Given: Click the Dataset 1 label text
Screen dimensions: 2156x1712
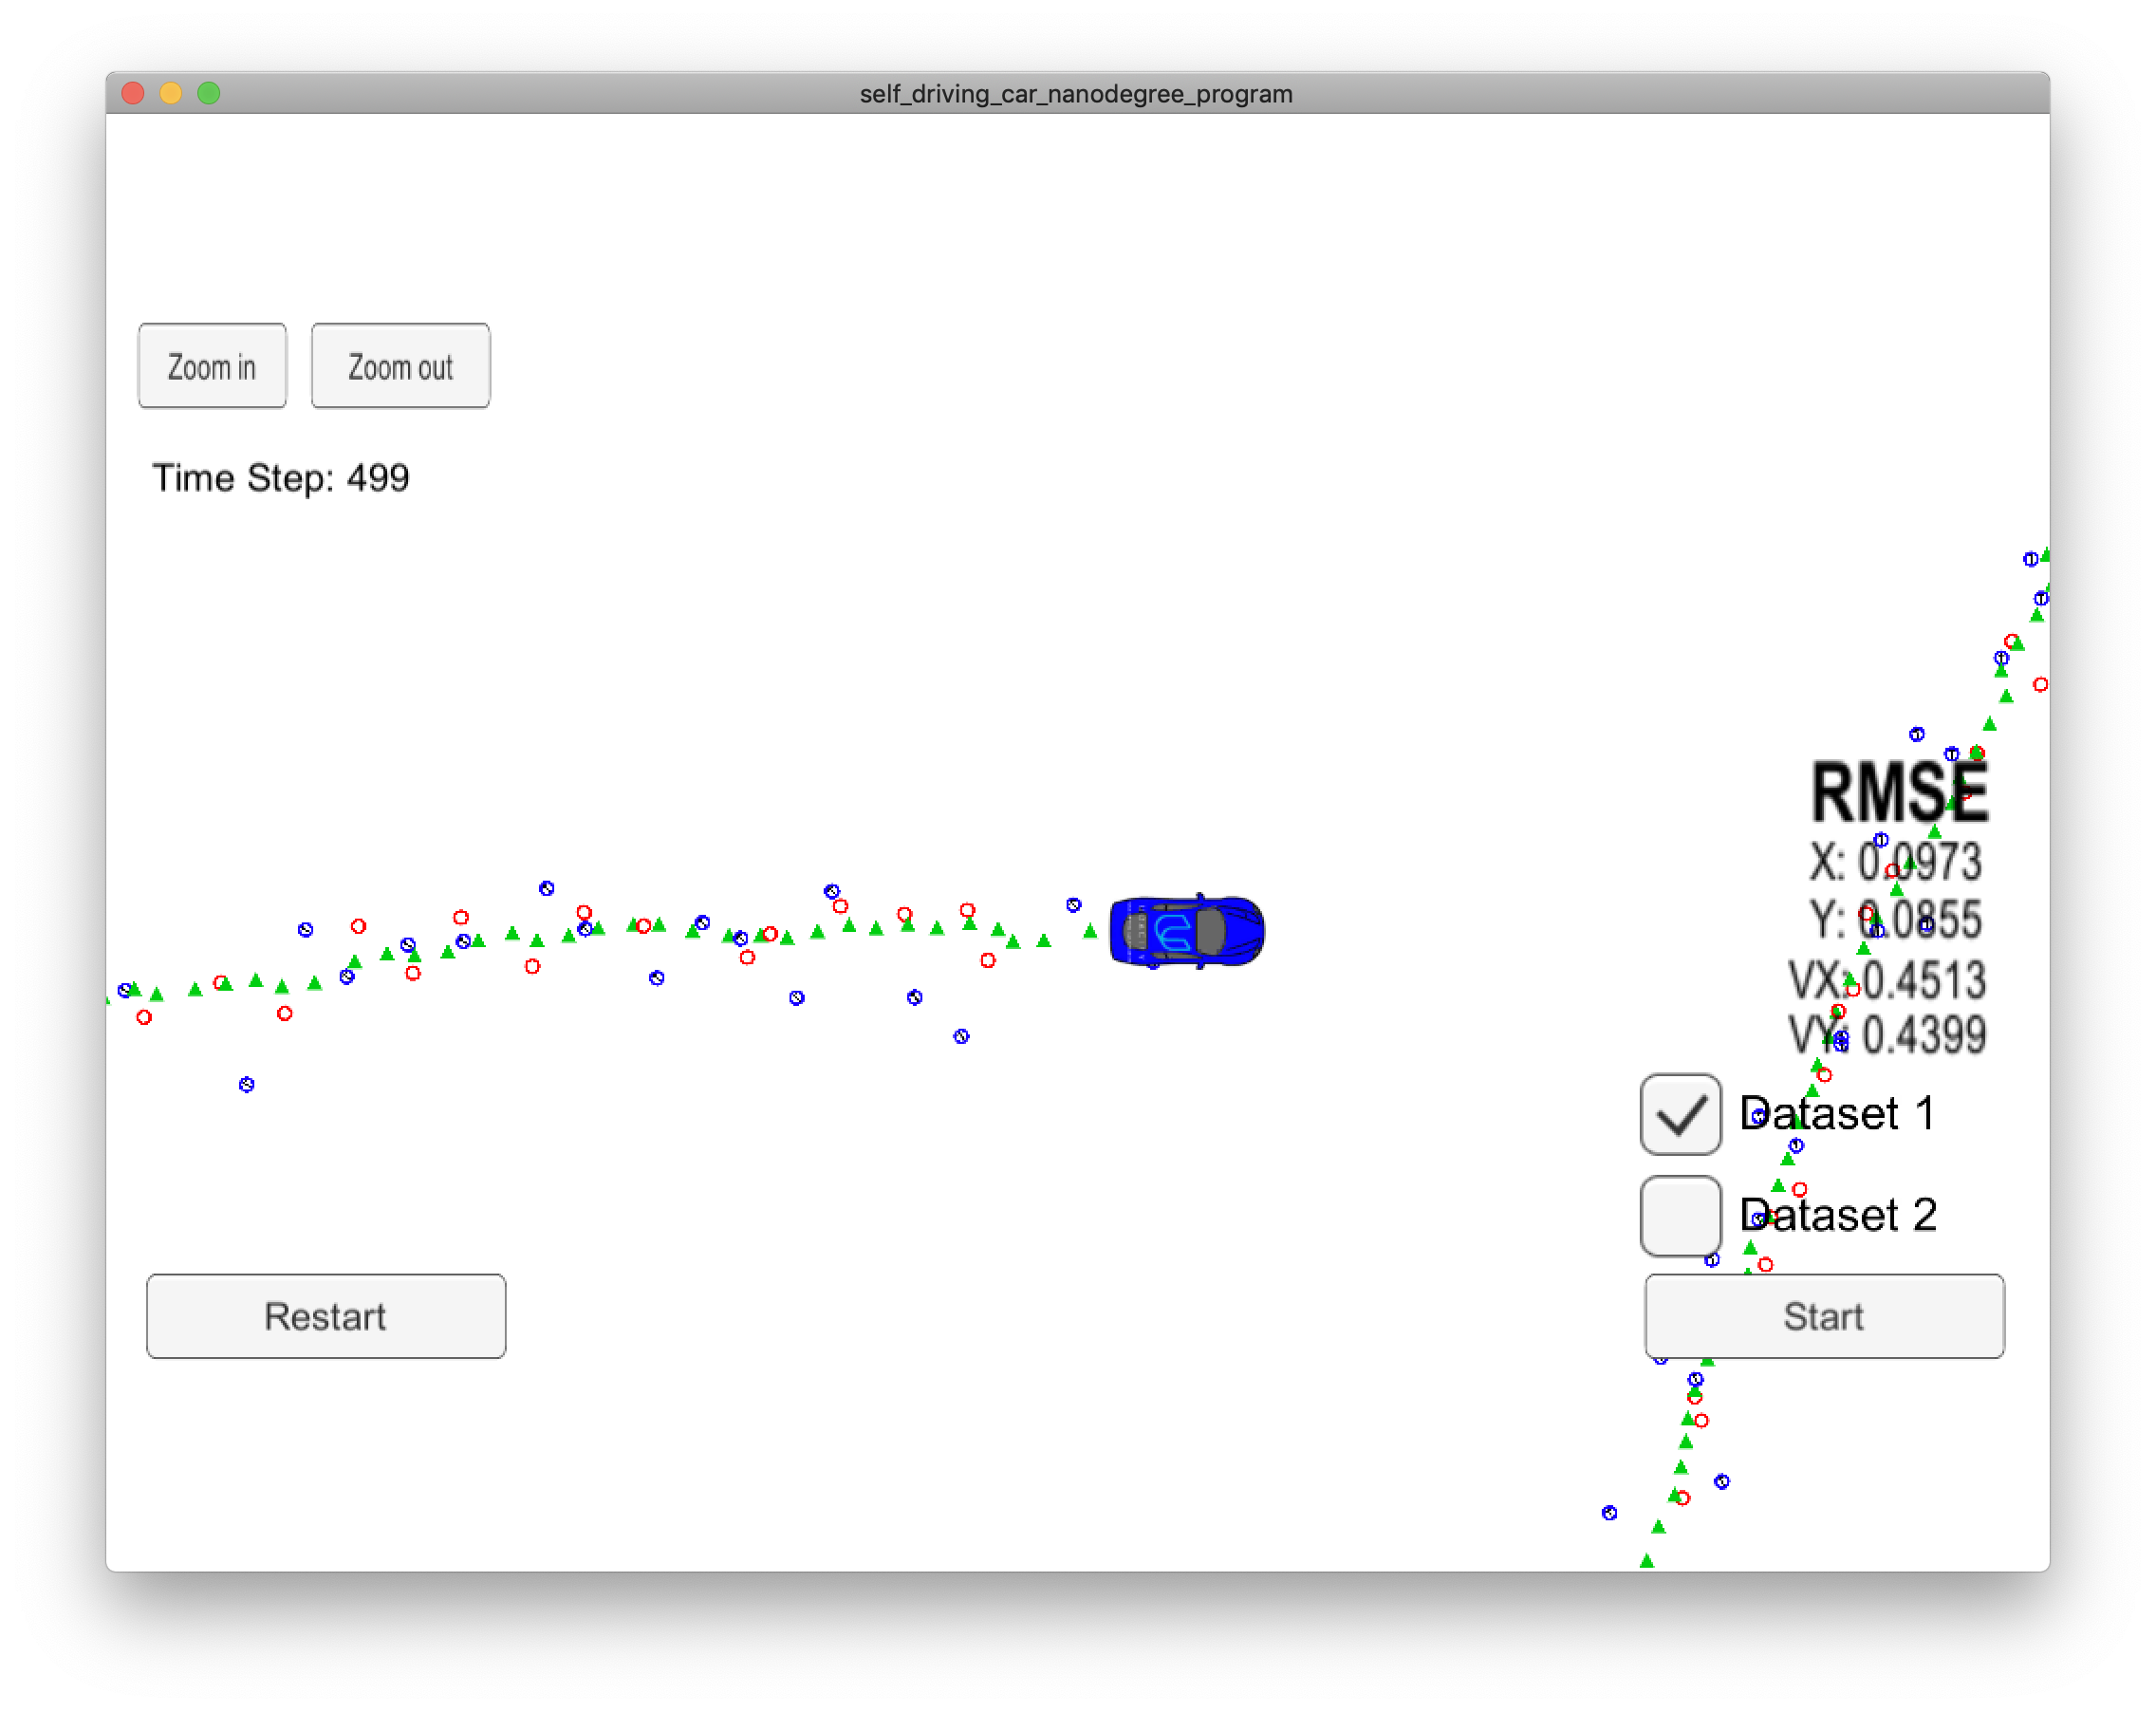Looking at the screenshot, I should point(1837,1114).
